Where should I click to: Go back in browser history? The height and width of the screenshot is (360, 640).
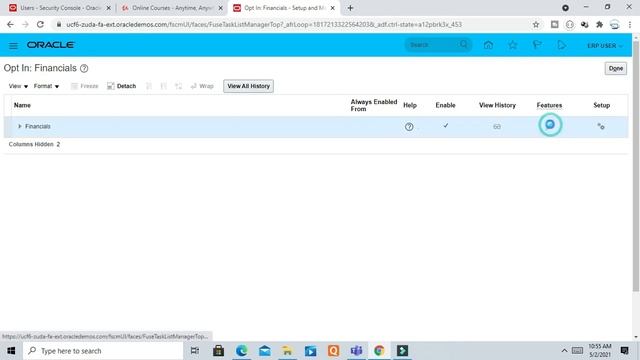[x=10, y=24]
